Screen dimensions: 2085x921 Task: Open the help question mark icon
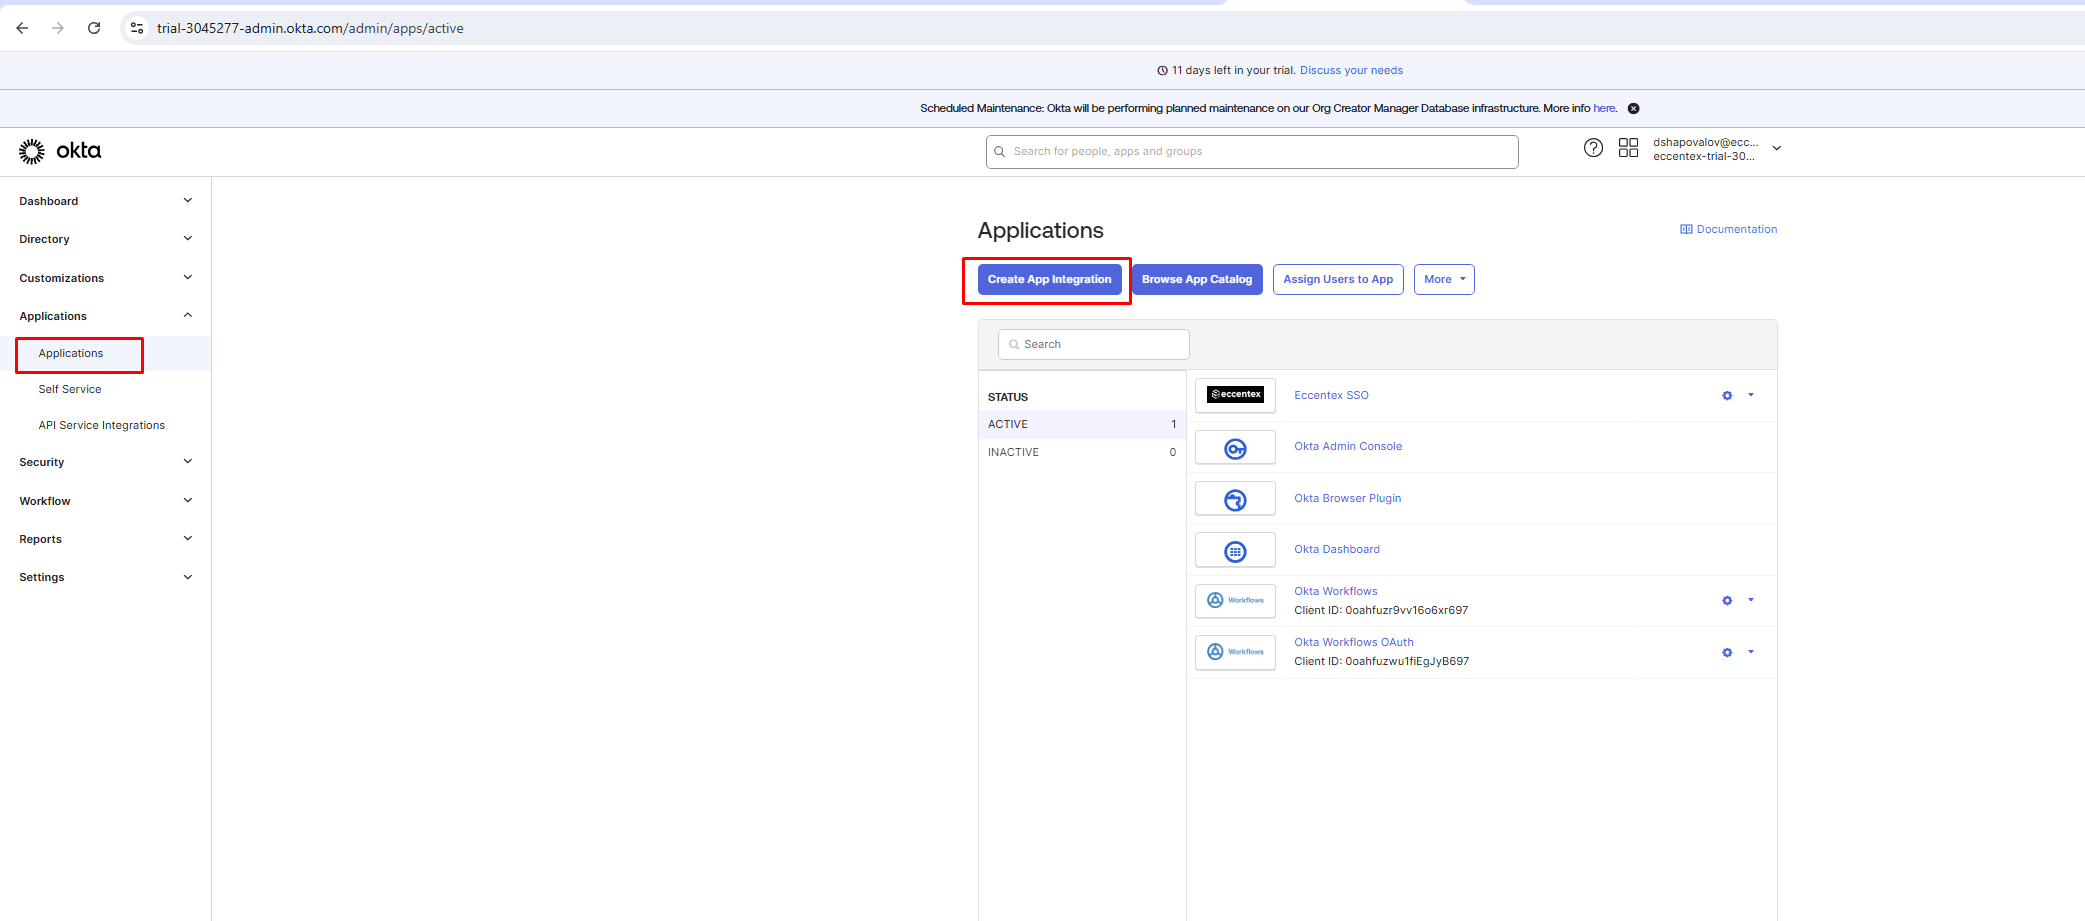[x=1593, y=148]
